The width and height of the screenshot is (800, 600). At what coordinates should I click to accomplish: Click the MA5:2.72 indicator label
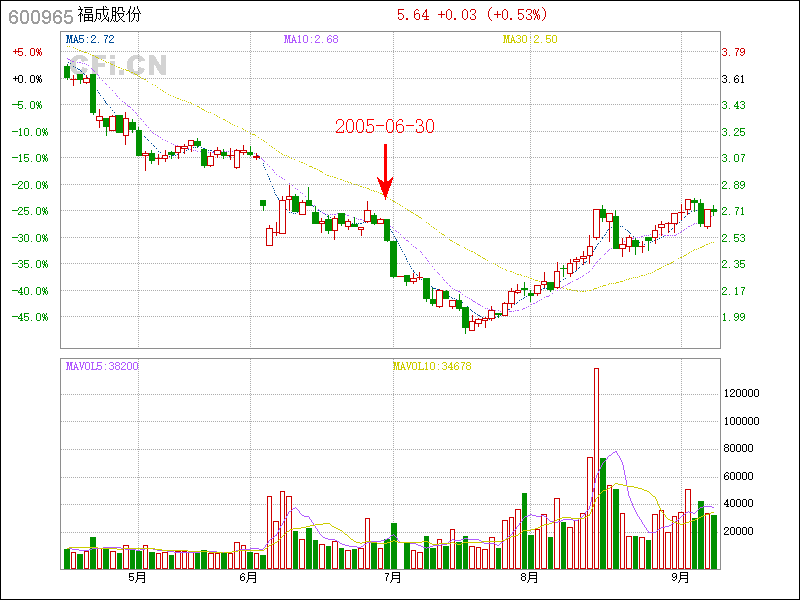click(90, 39)
